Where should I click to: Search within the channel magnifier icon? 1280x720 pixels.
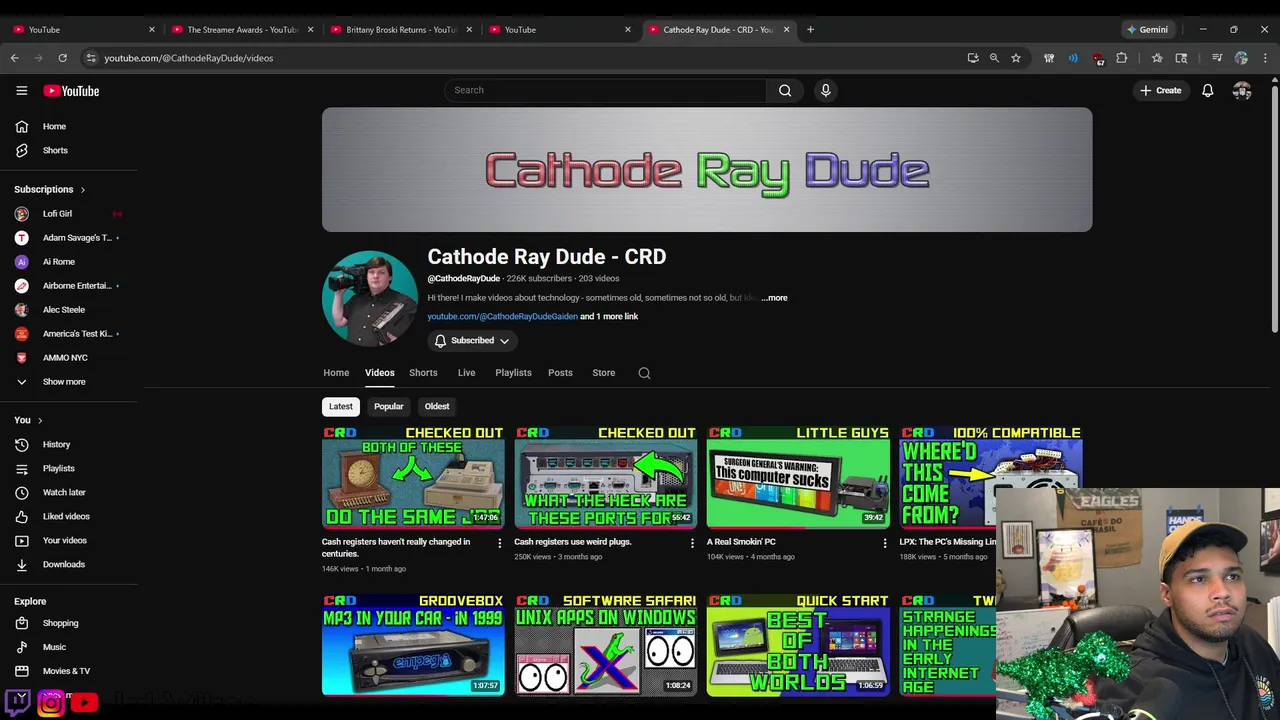coord(644,373)
